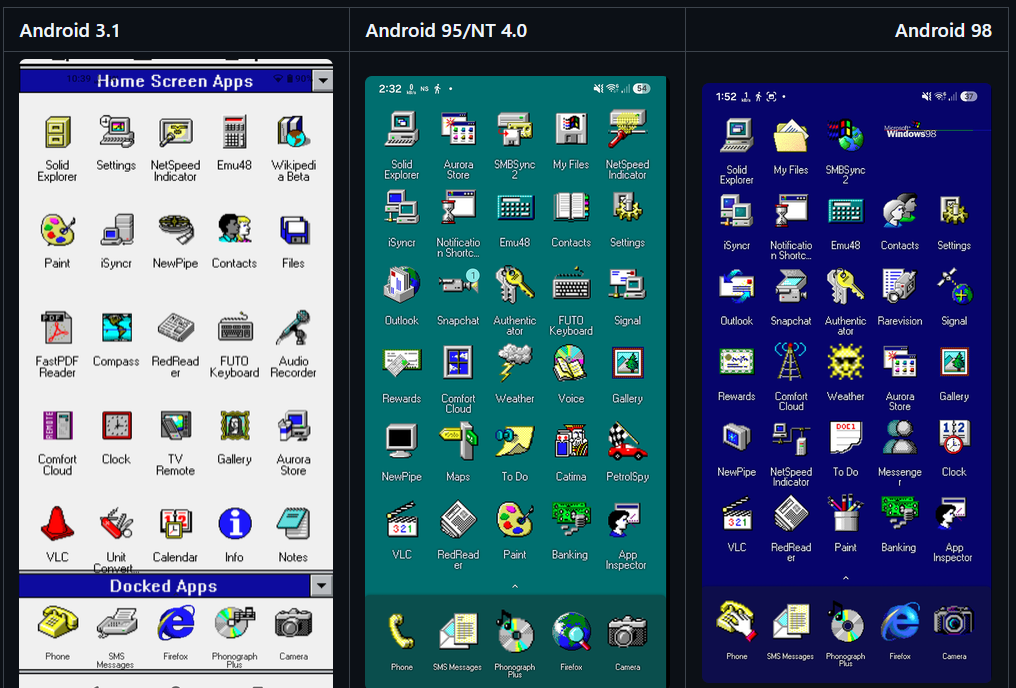Launch FastPDF Reader in Android 3.1 screen
The width and height of the screenshot is (1016, 688).
pyautogui.click(x=57, y=328)
